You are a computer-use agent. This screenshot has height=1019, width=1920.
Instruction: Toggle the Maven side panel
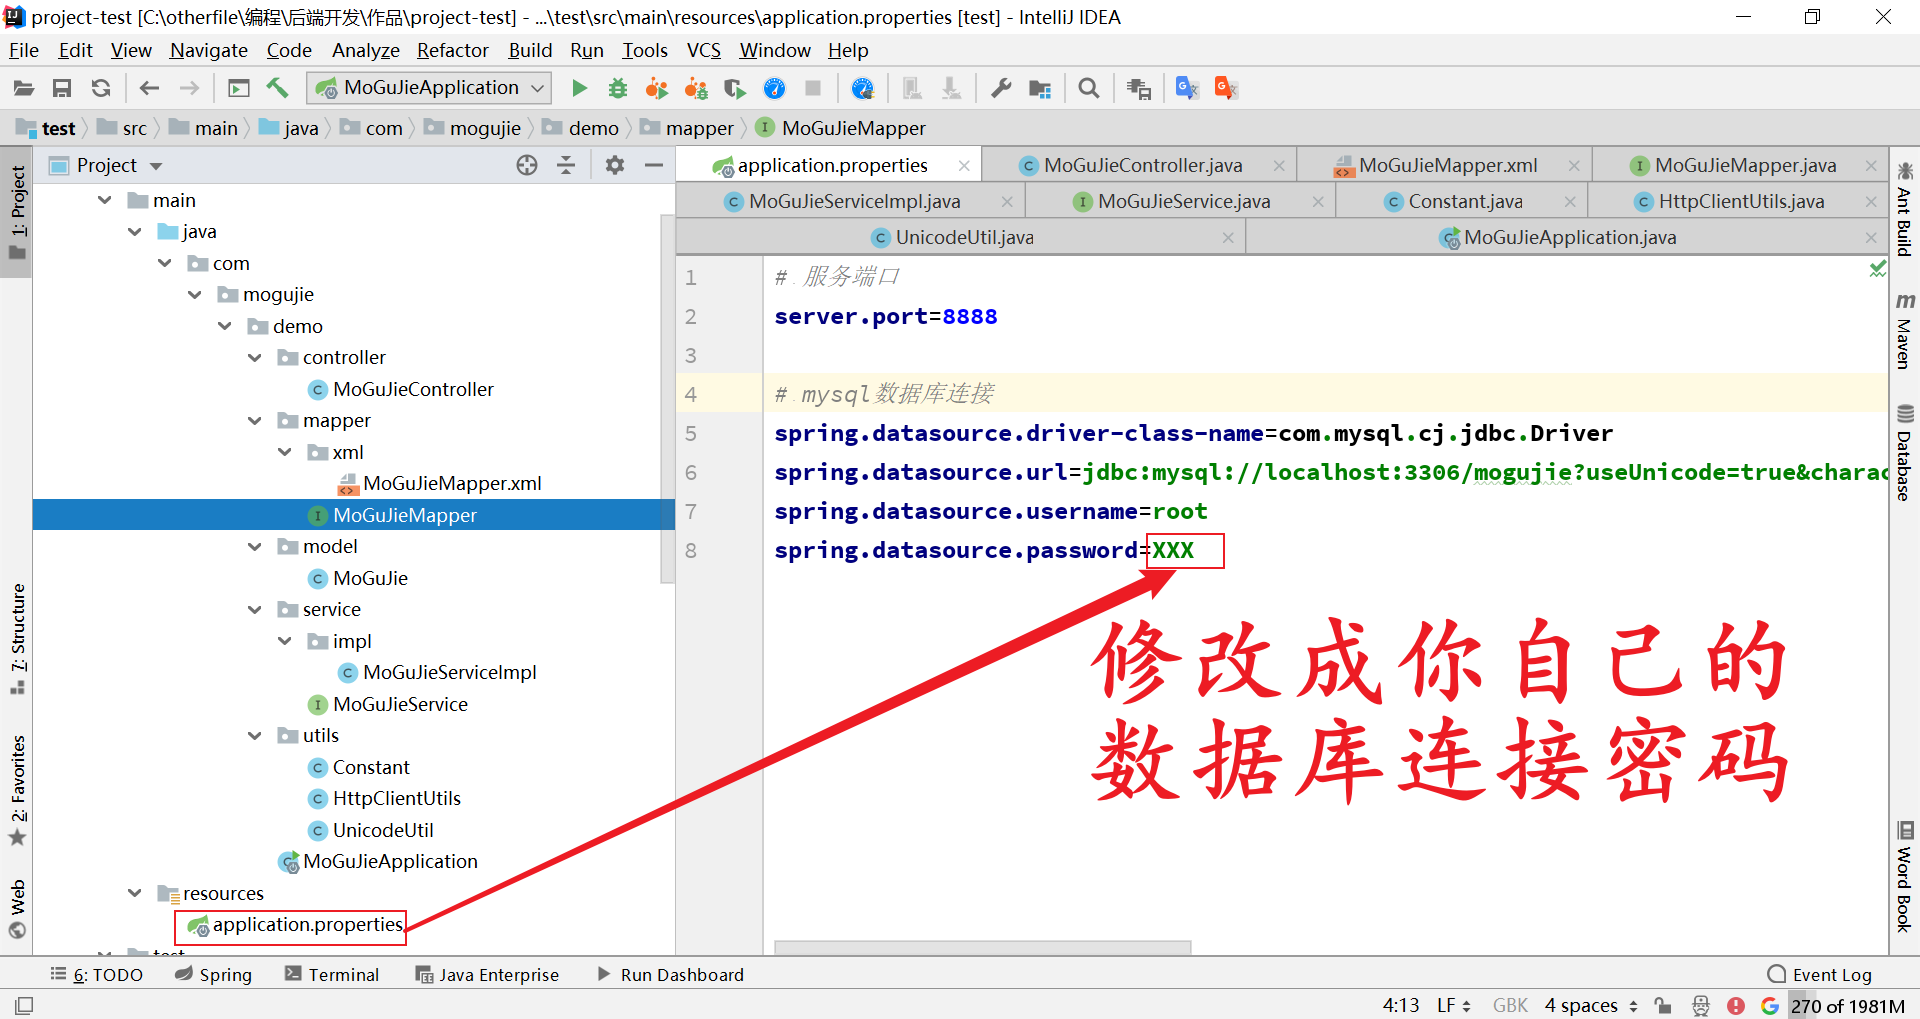tap(1905, 331)
